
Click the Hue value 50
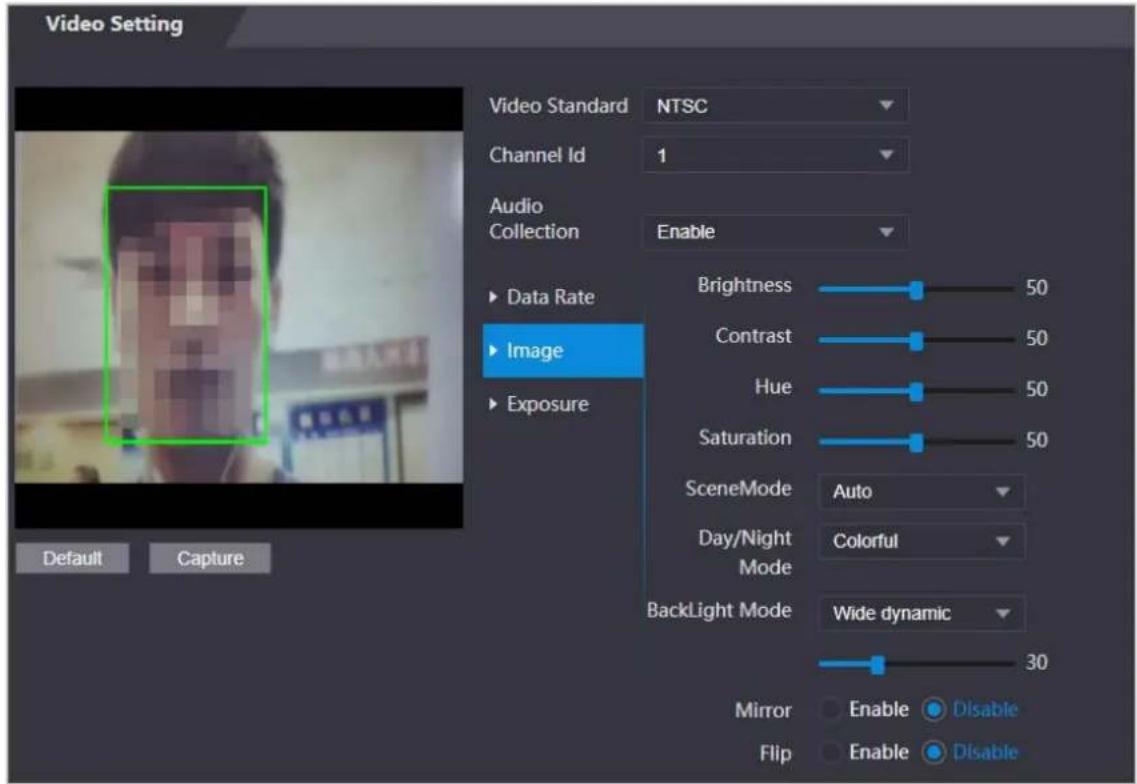point(1037,389)
